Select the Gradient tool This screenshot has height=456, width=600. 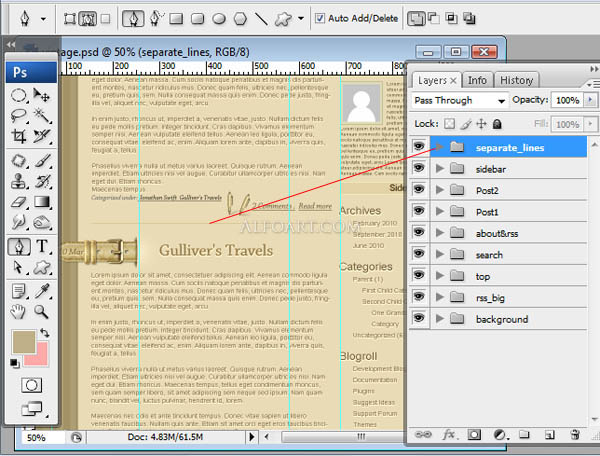click(x=42, y=202)
